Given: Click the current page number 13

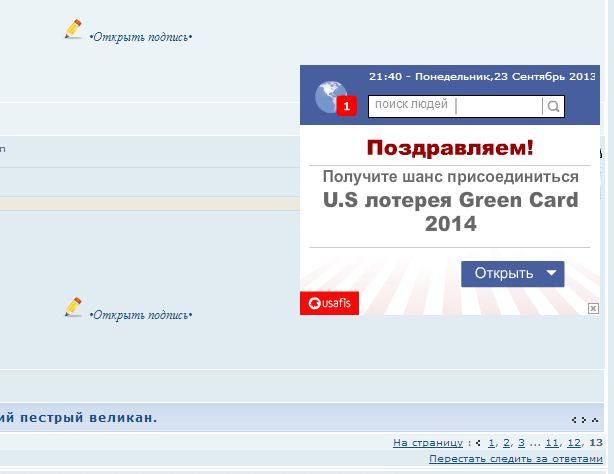Looking at the screenshot, I should pos(596,443).
